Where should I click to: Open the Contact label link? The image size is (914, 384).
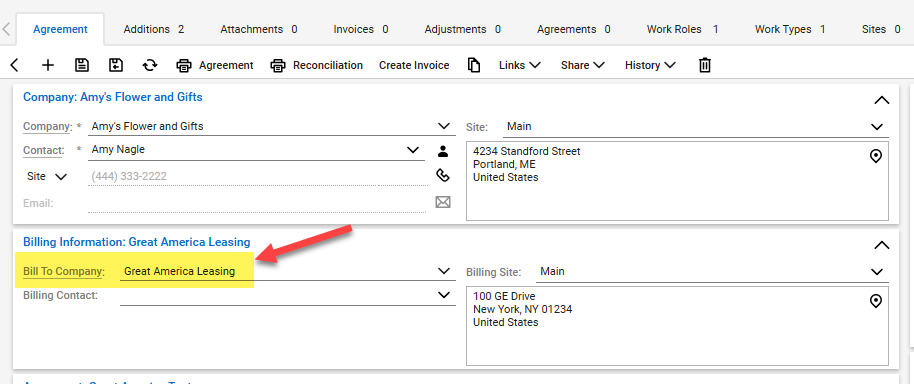[x=44, y=150]
